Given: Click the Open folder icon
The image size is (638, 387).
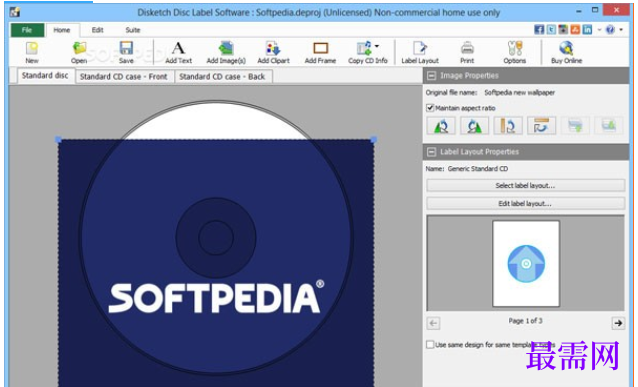Looking at the screenshot, I should pos(79,52).
